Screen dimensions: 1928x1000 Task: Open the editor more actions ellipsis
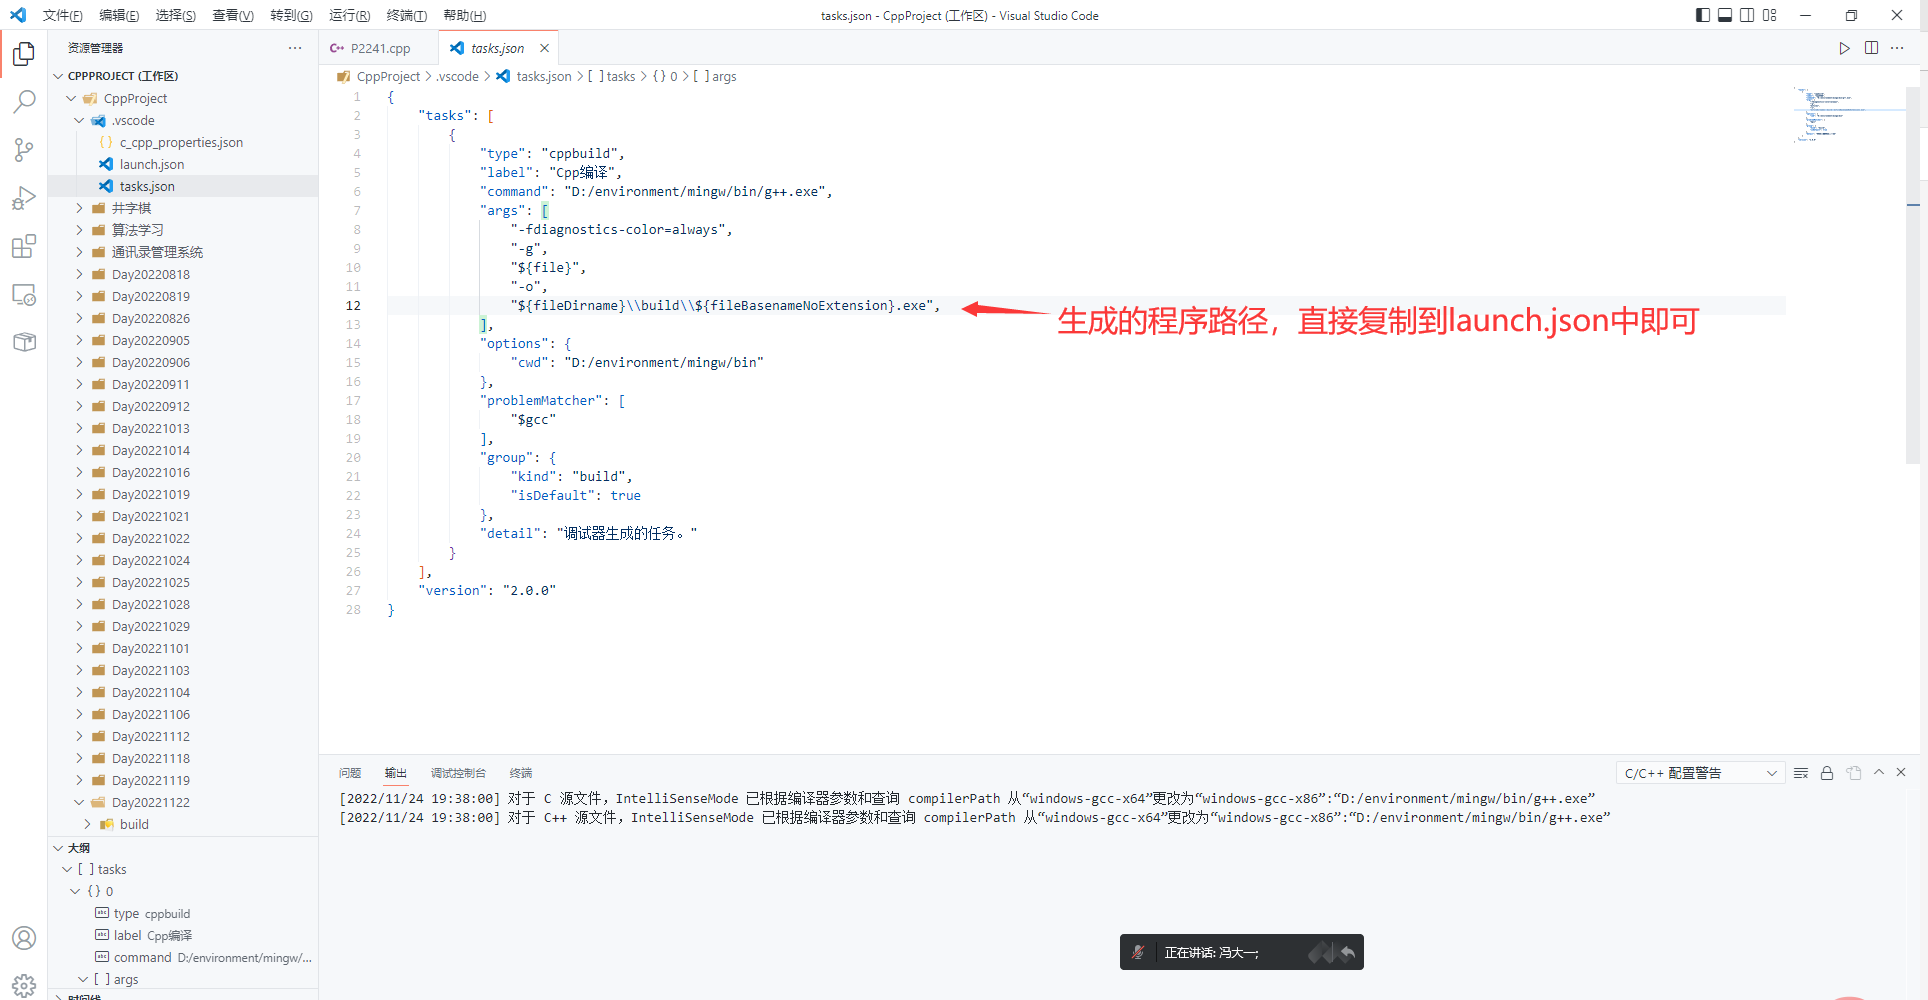tap(1897, 48)
